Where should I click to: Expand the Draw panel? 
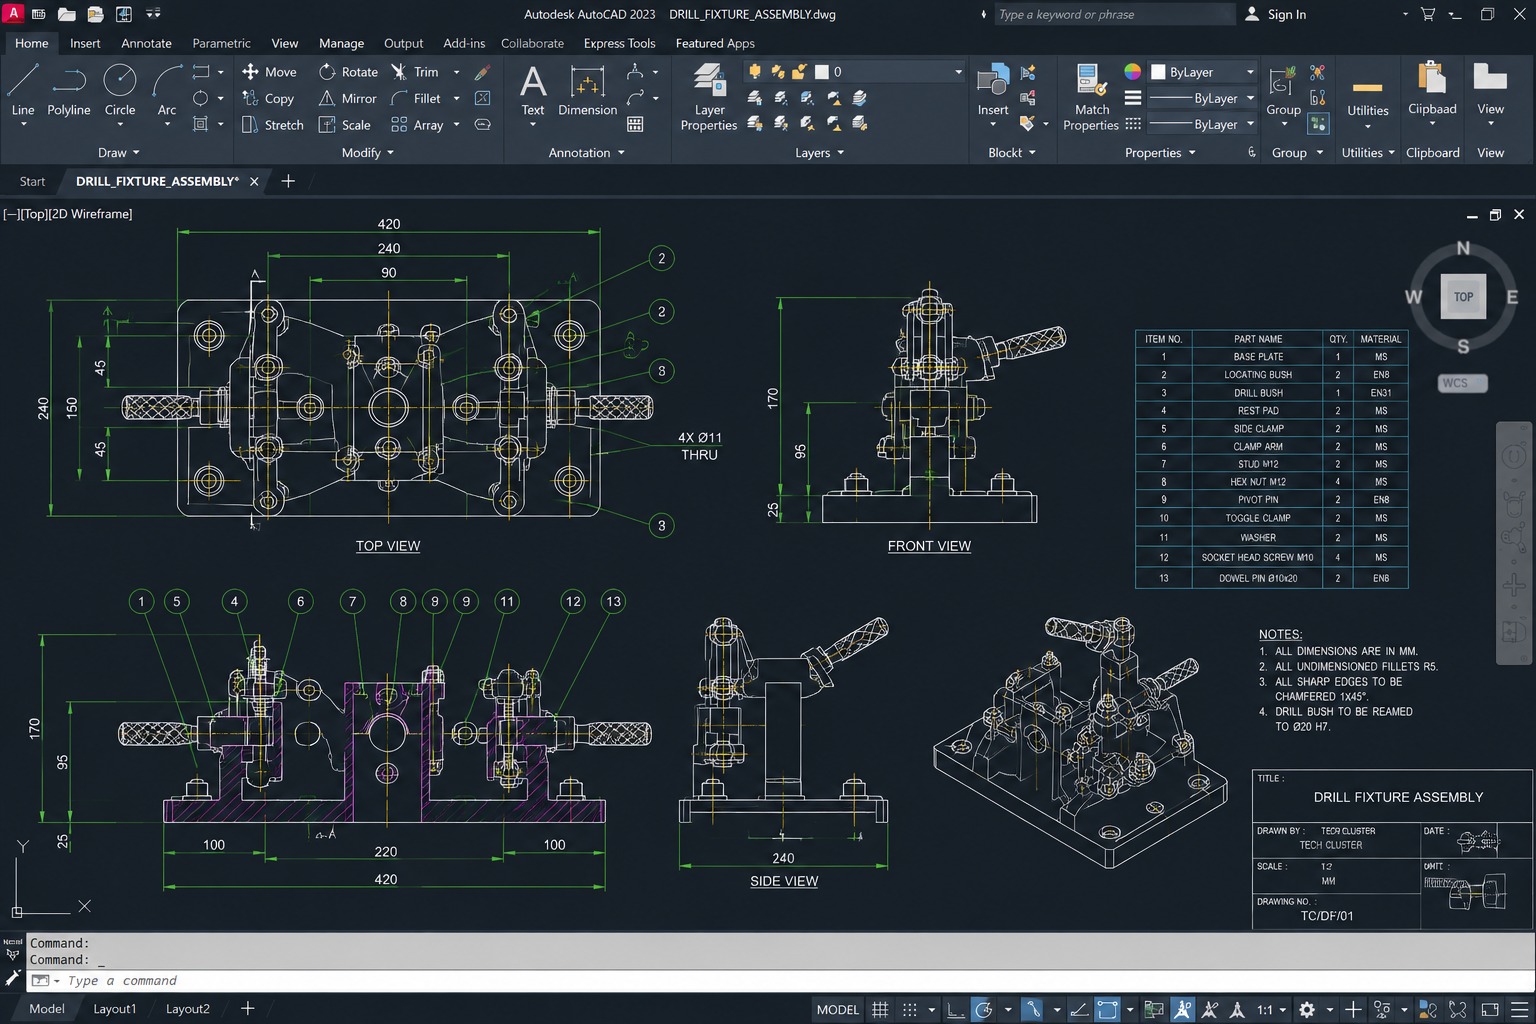(119, 153)
